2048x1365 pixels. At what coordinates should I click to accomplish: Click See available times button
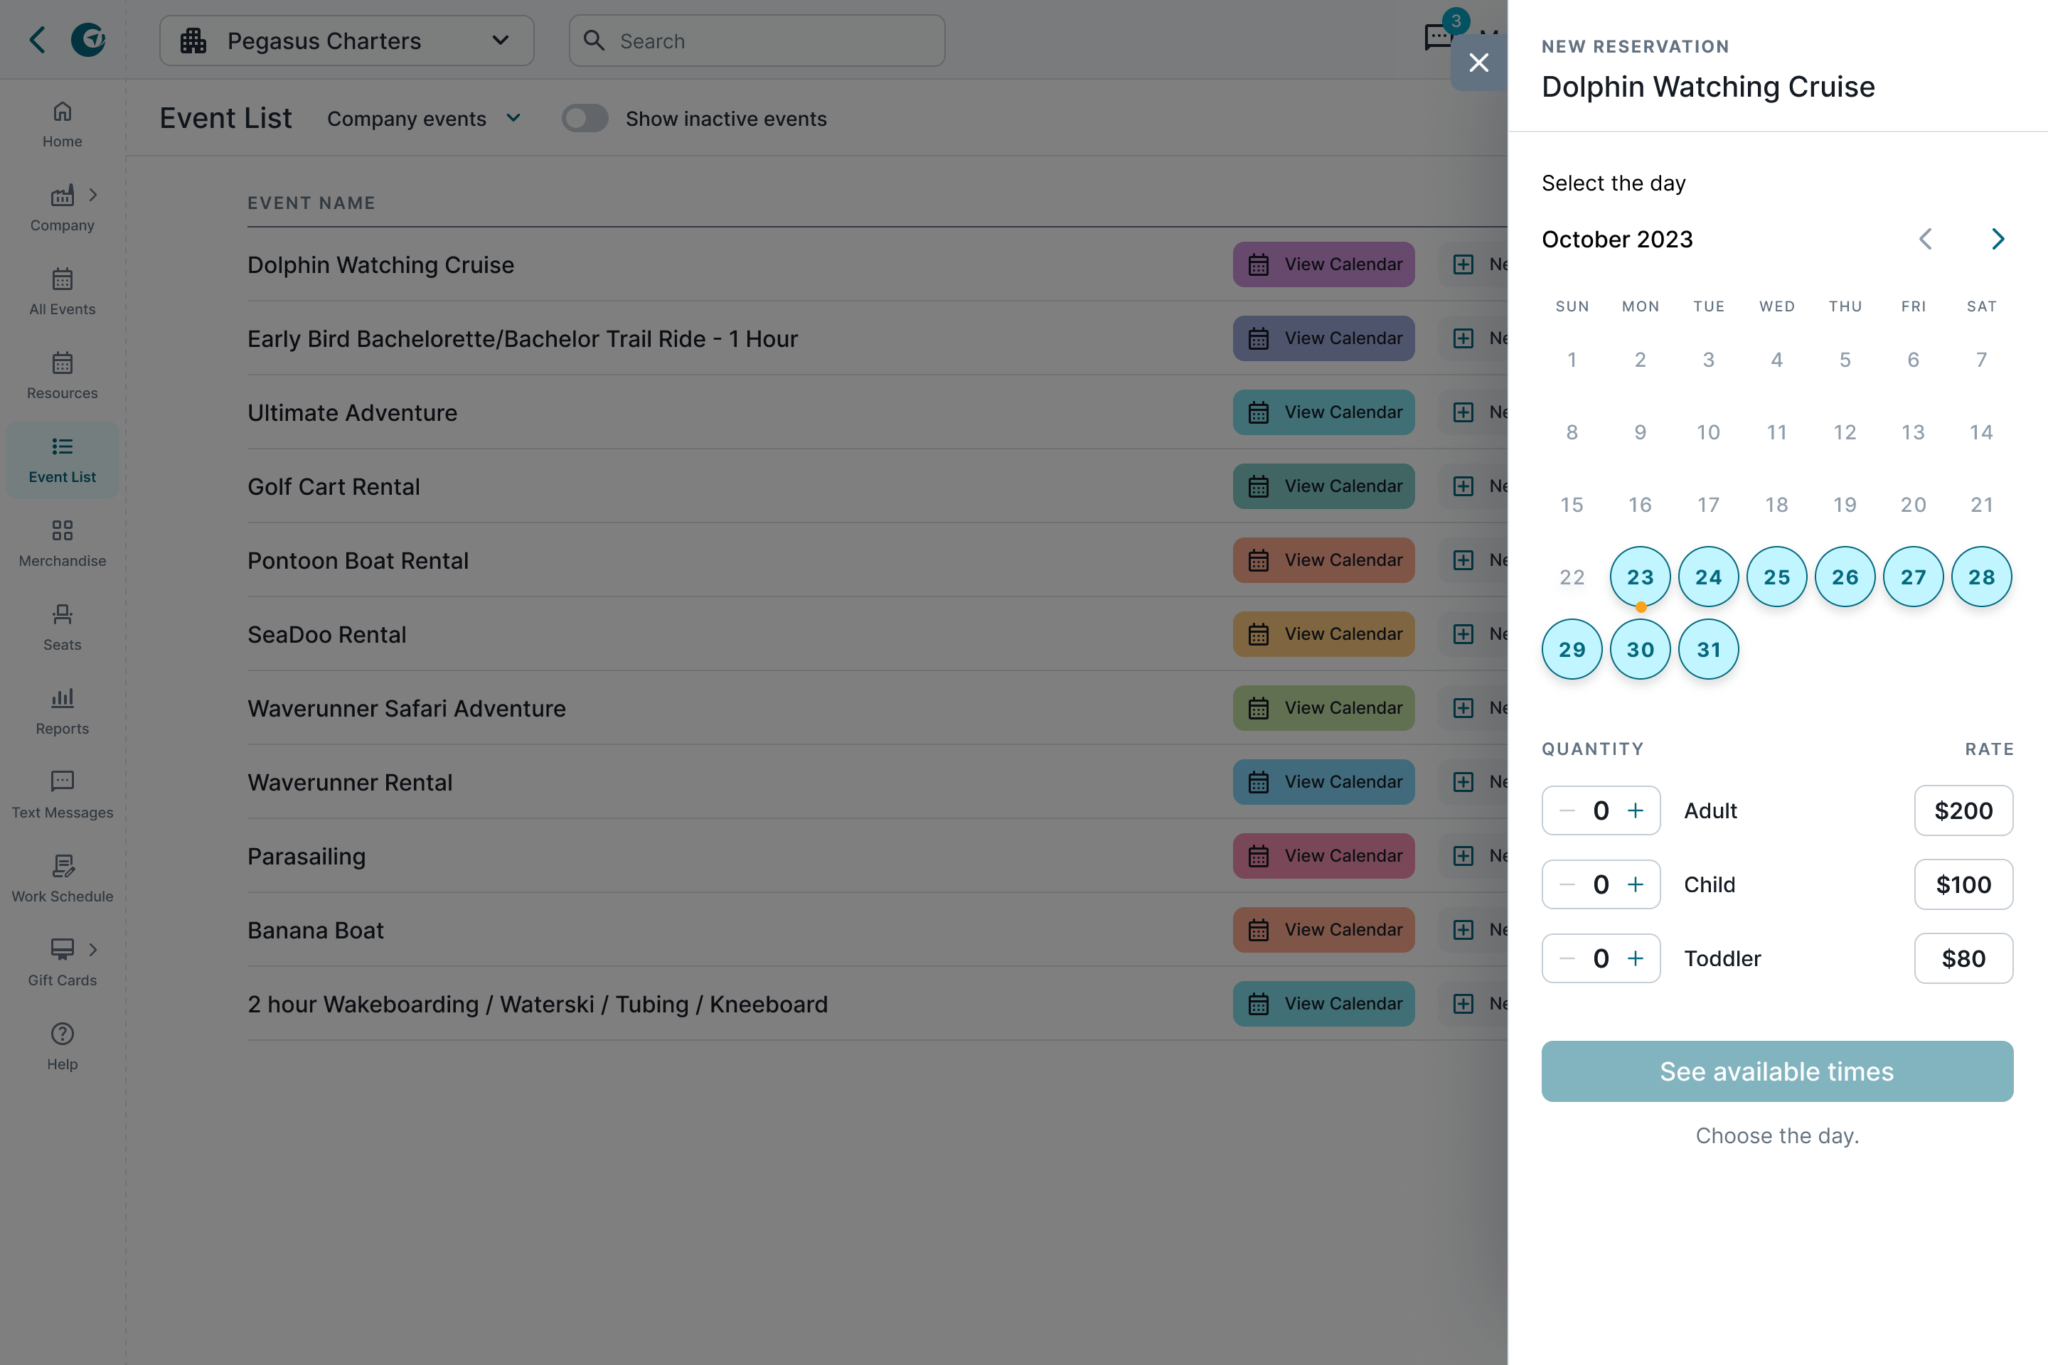[x=1776, y=1072]
